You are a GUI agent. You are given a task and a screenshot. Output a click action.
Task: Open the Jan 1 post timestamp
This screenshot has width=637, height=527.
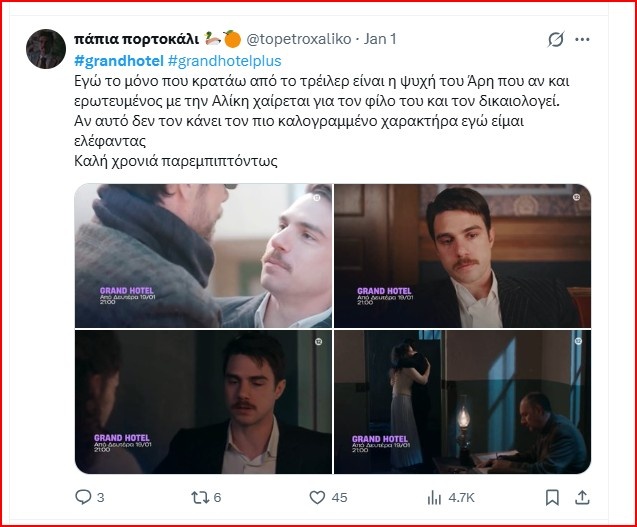[380, 39]
